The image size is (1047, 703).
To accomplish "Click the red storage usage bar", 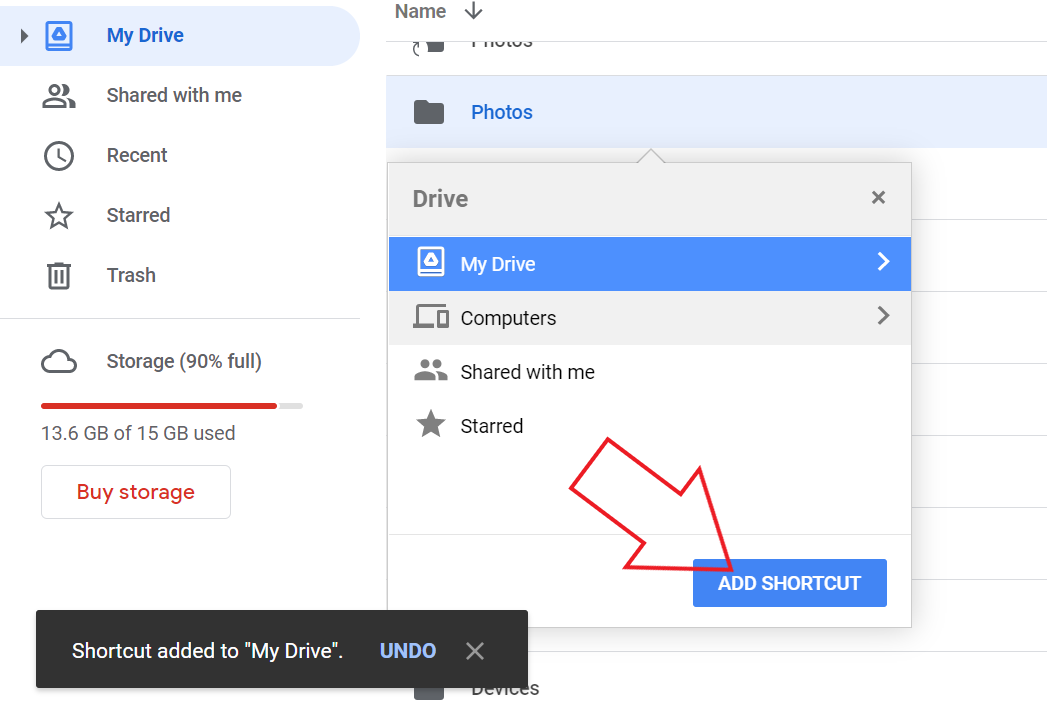I will pyautogui.click(x=159, y=406).
